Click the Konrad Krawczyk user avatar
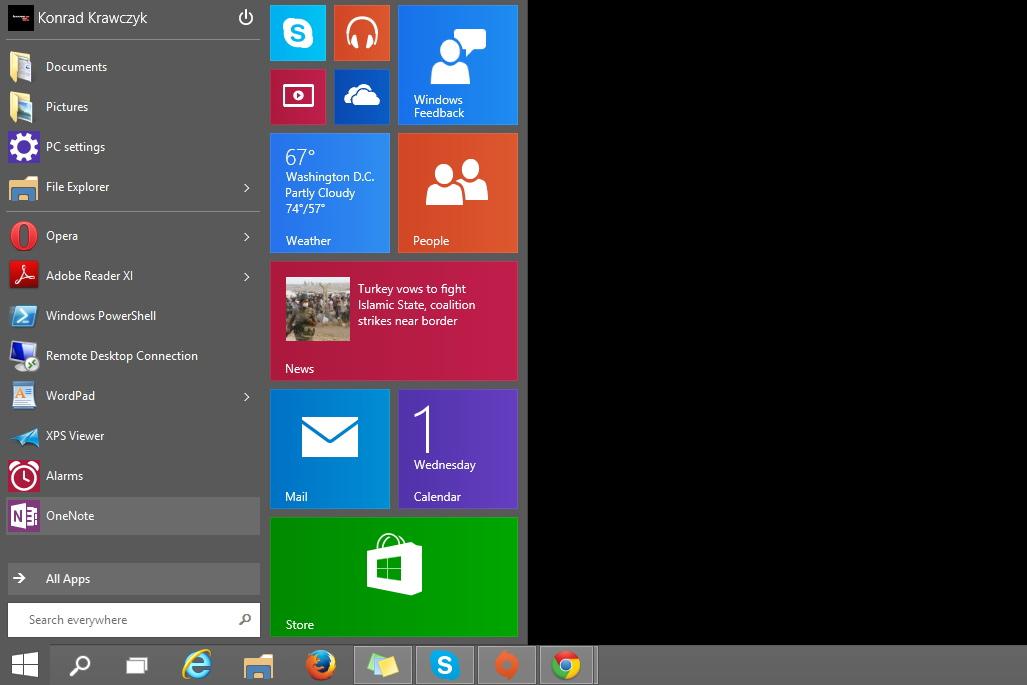This screenshot has width=1027, height=685. coord(20,18)
